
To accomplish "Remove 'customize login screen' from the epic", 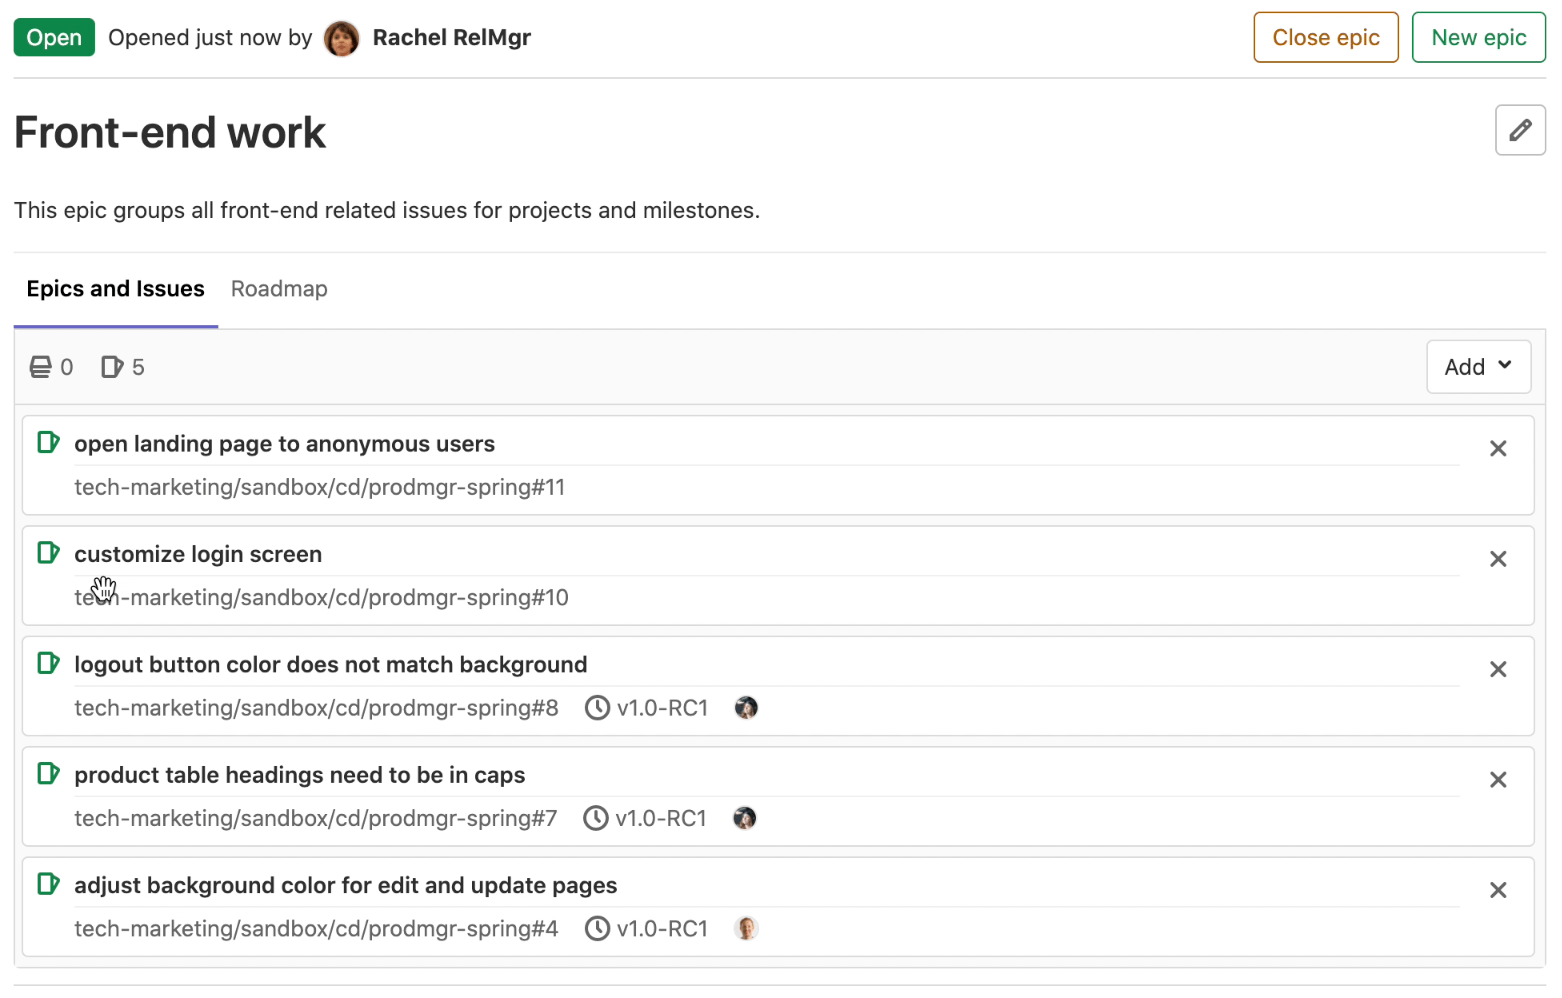I will (x=1498, y=558).
